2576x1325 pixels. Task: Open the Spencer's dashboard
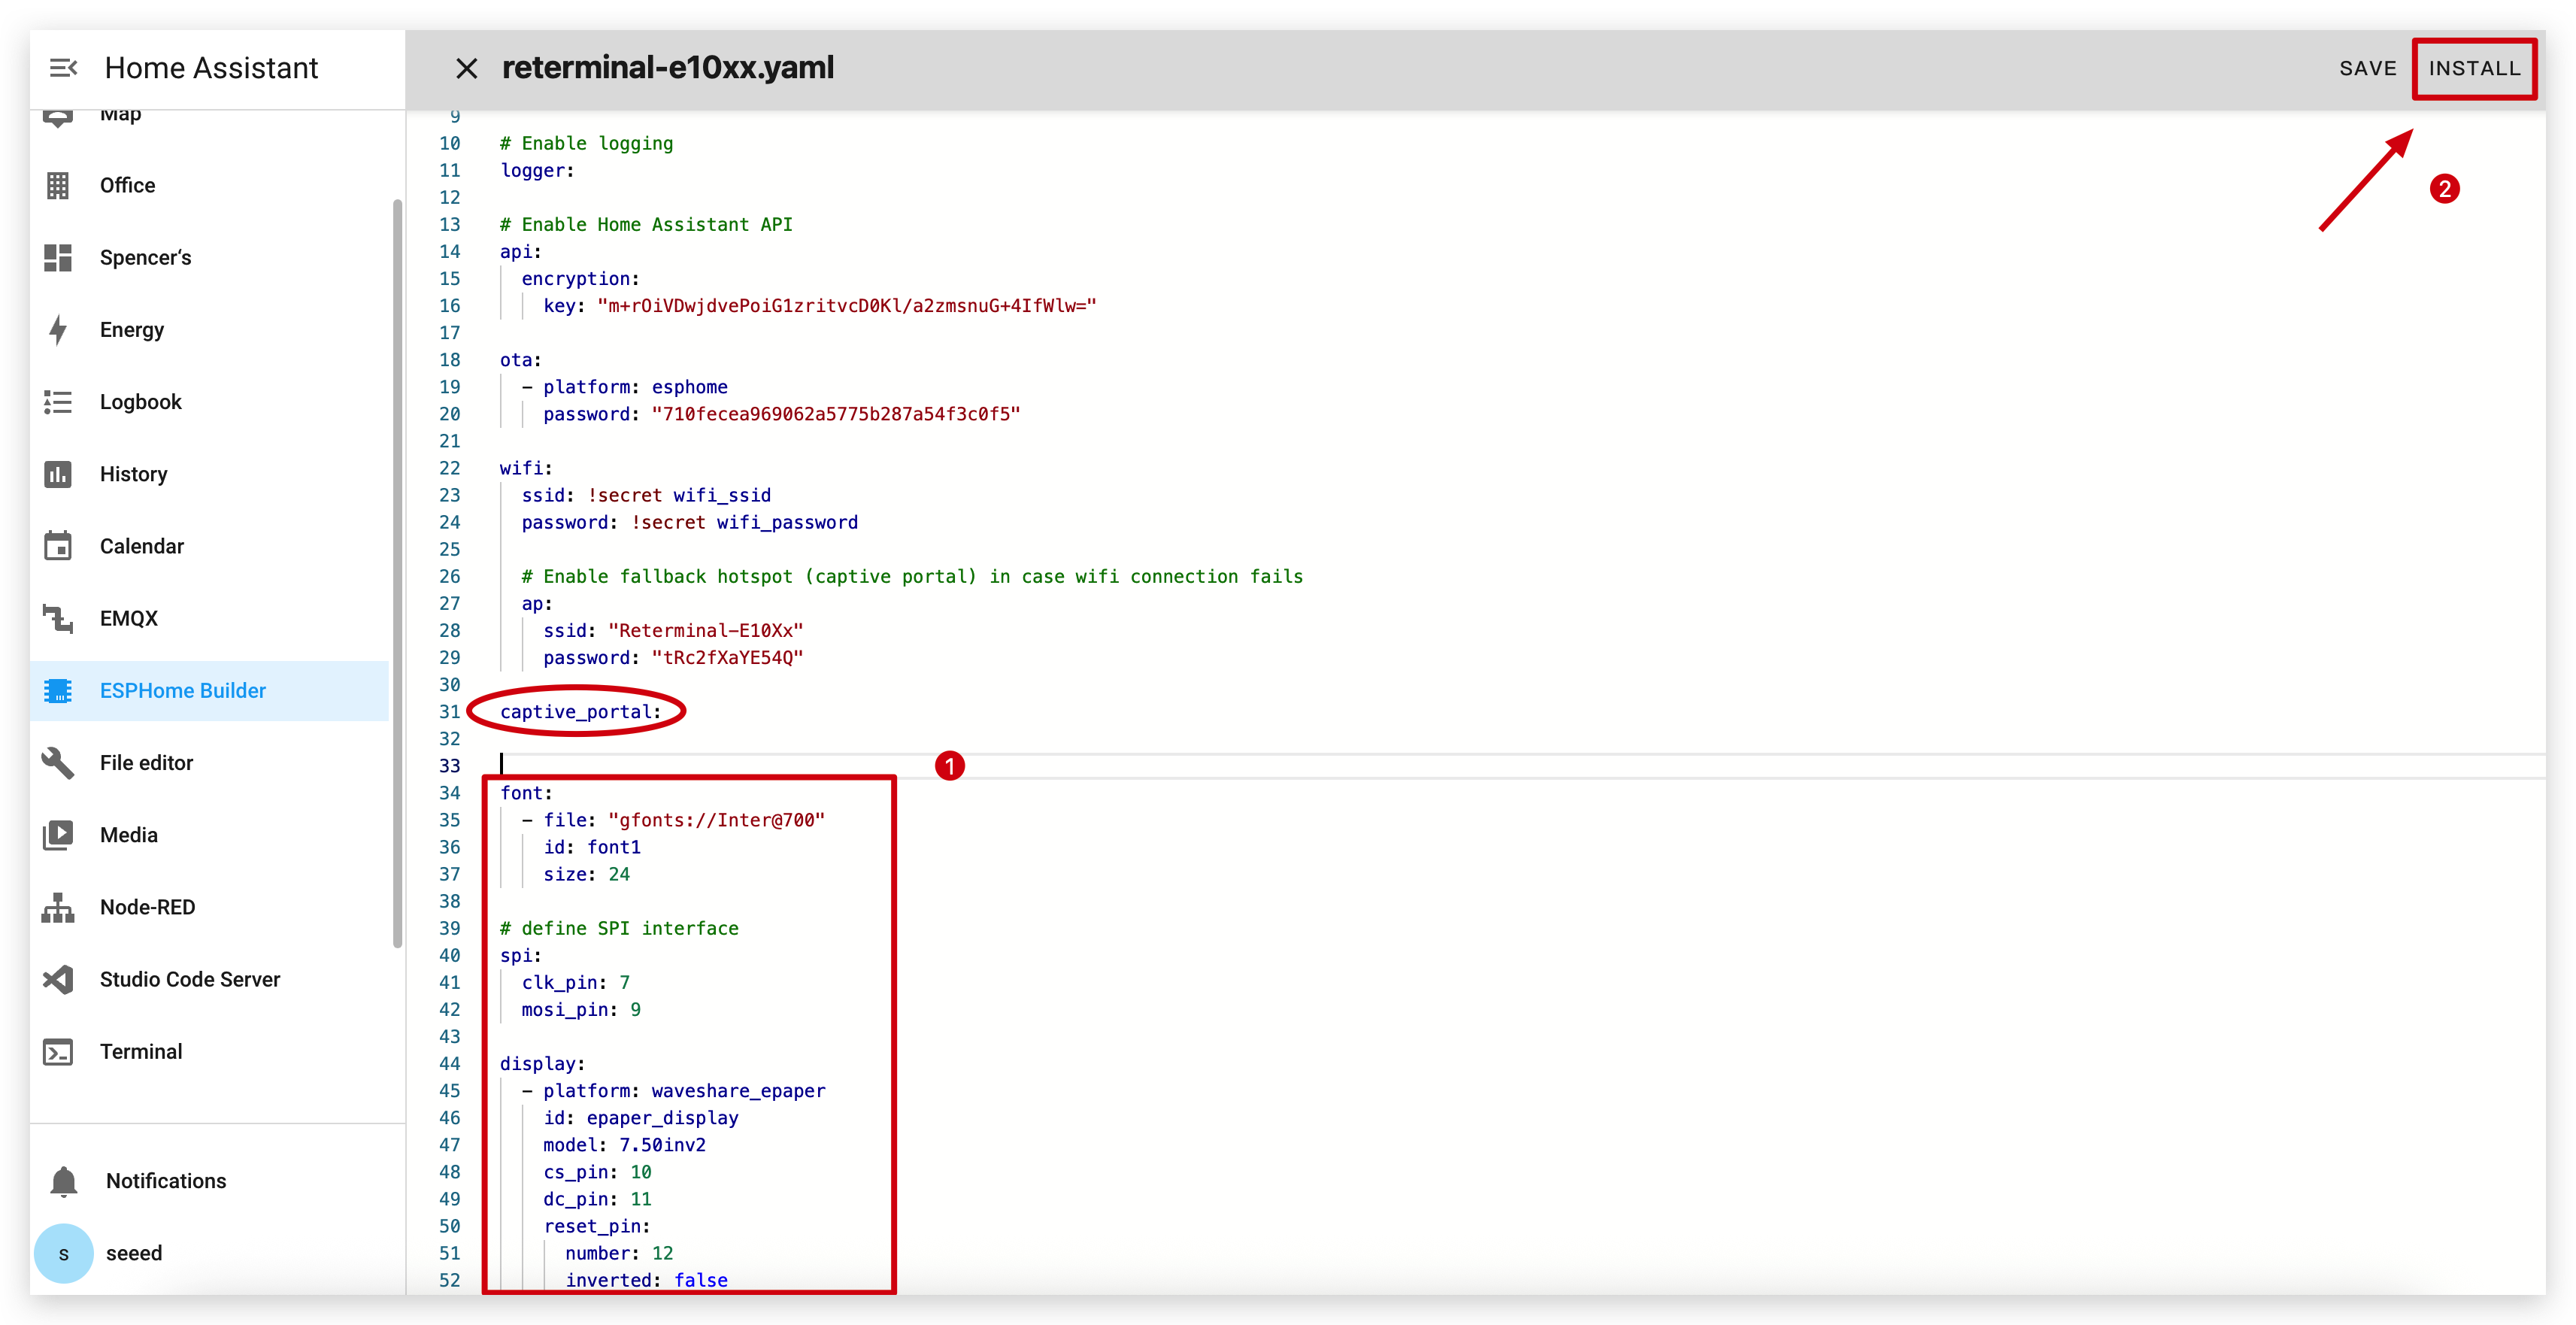point(209,258)
